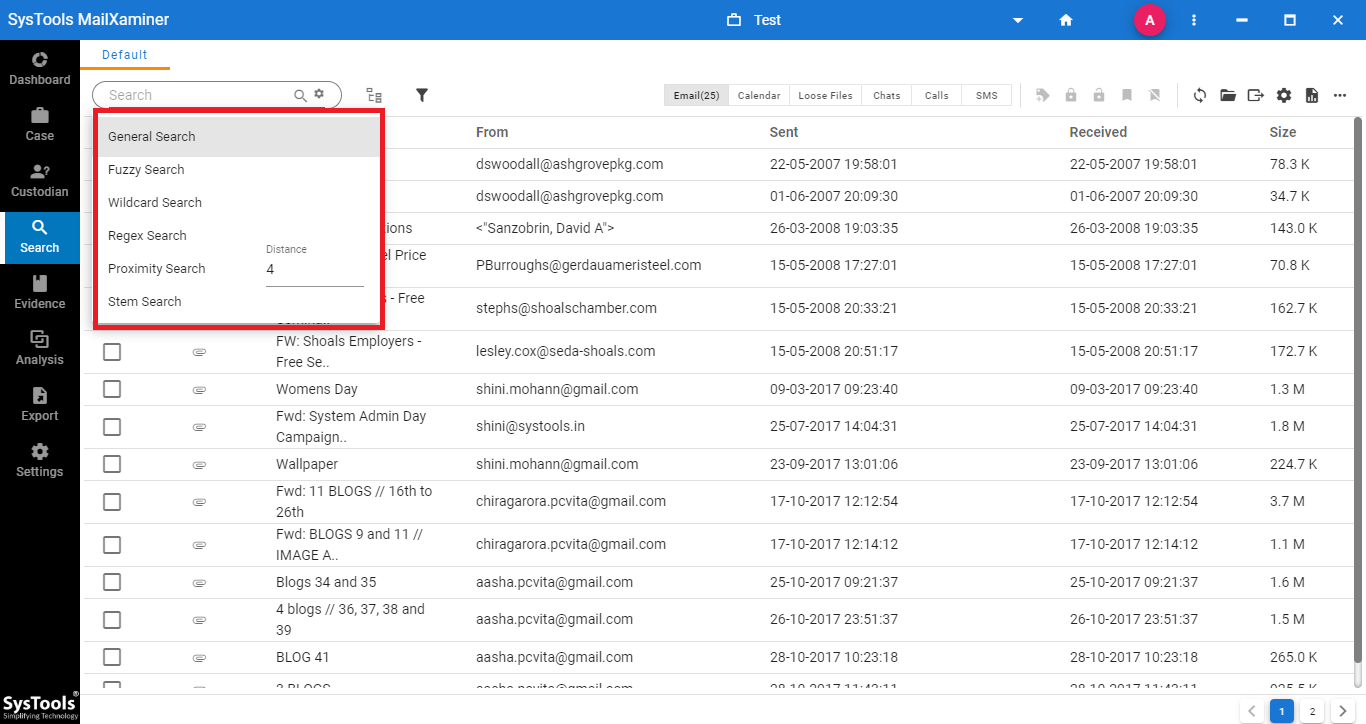Open the filter funnel icon

coord(422,95)
